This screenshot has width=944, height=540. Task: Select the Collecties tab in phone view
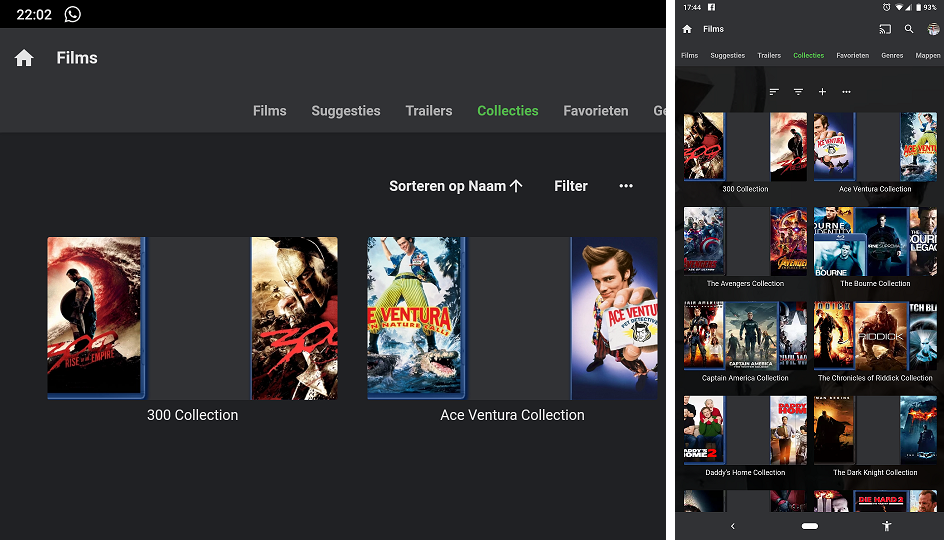tap(809, 55)
